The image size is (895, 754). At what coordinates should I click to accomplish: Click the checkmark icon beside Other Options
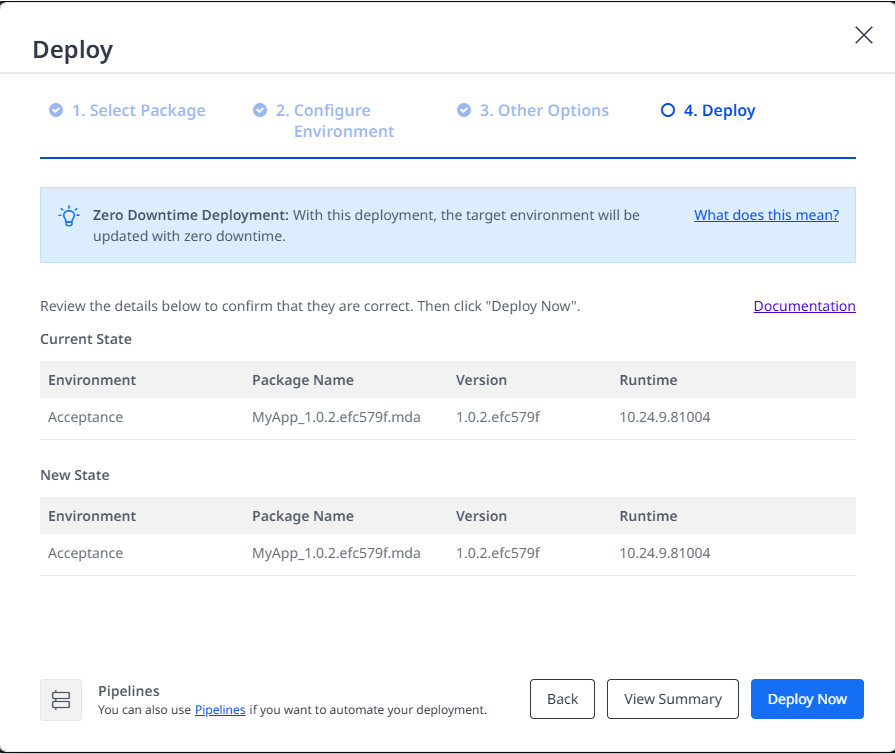tap(464, 110)
